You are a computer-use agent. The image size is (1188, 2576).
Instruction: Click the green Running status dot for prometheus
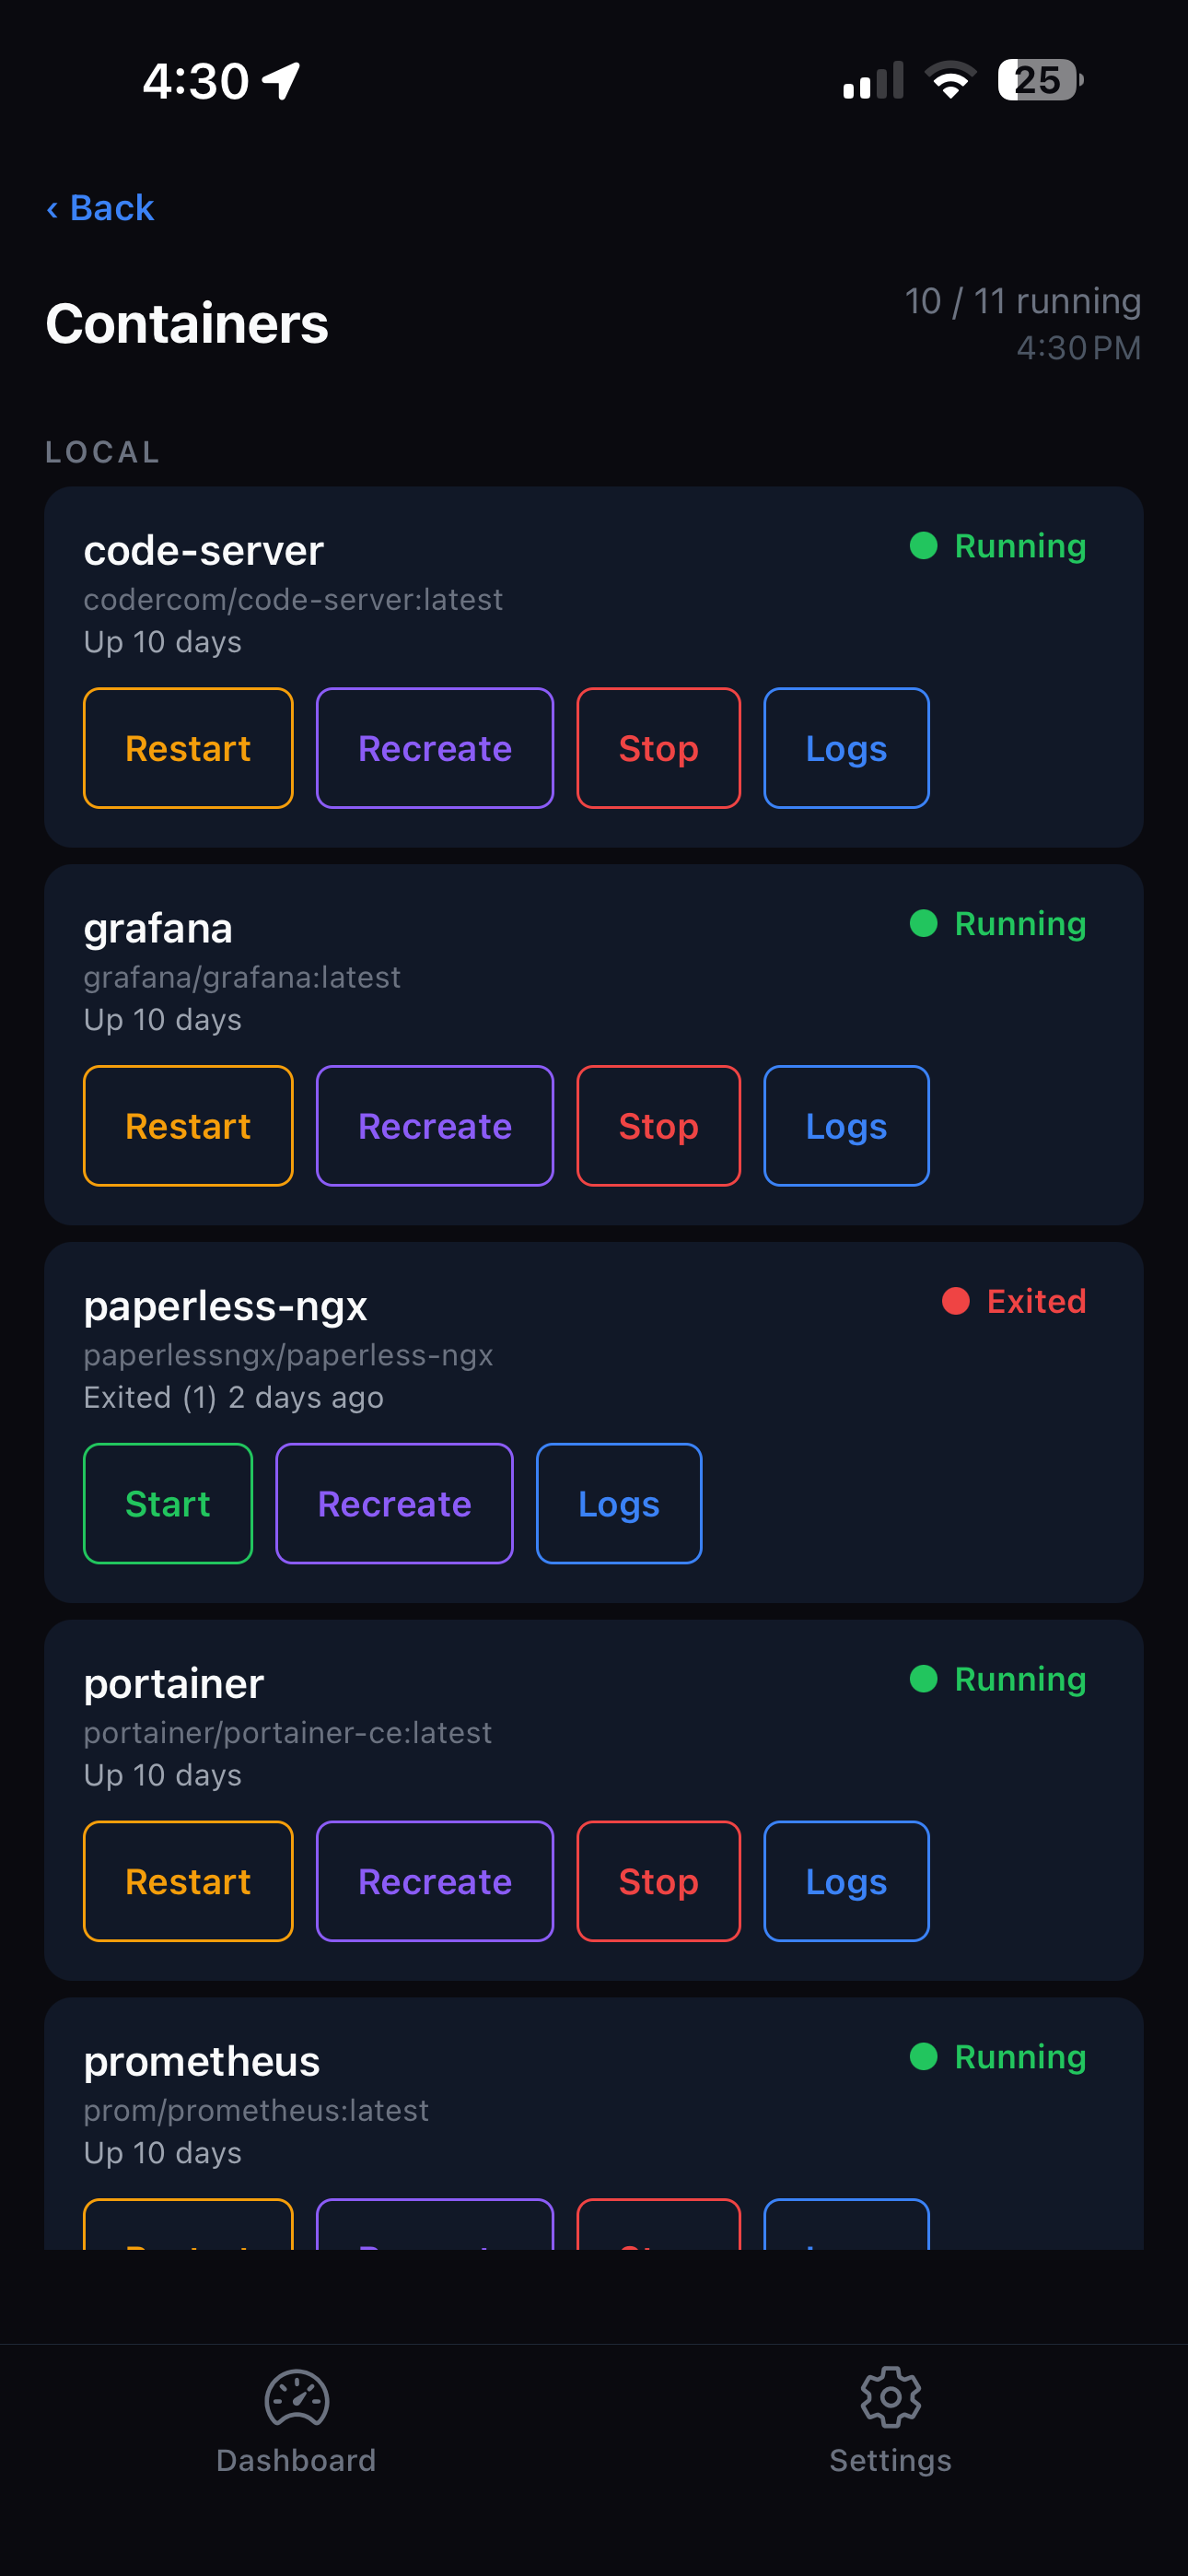923,2057
